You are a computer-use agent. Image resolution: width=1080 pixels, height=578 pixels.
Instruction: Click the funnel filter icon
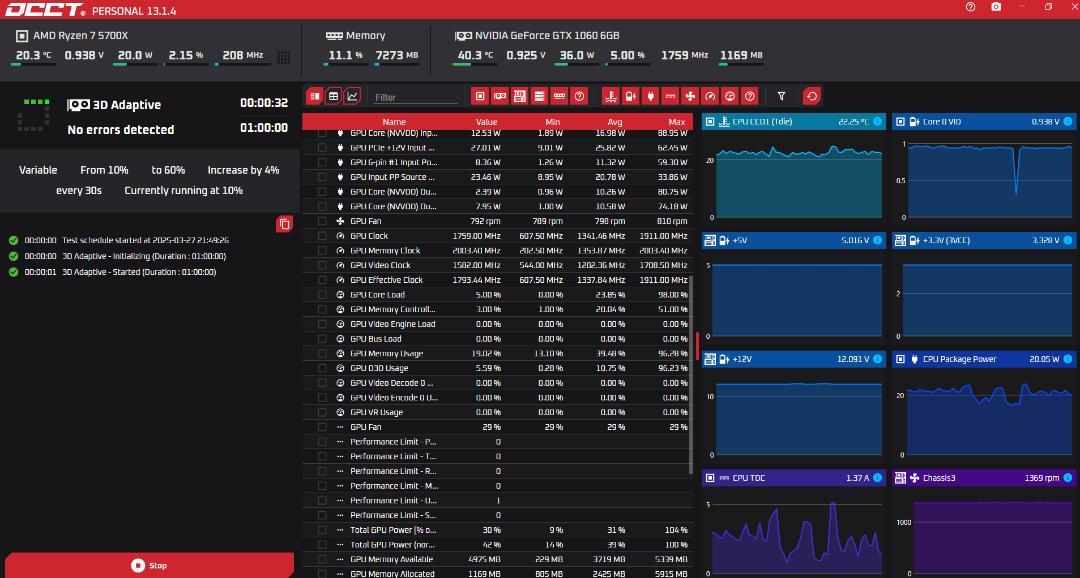tap(781, 96)
